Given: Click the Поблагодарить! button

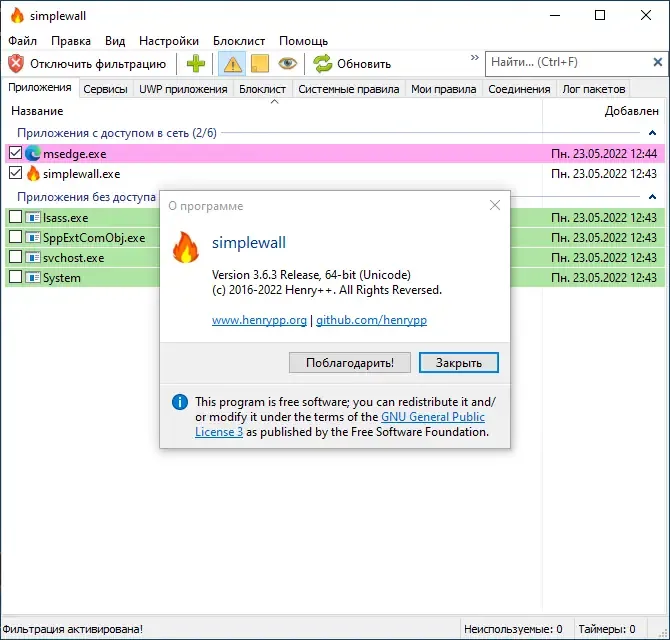Looking at the screenshot, I should tap(350, 363).
